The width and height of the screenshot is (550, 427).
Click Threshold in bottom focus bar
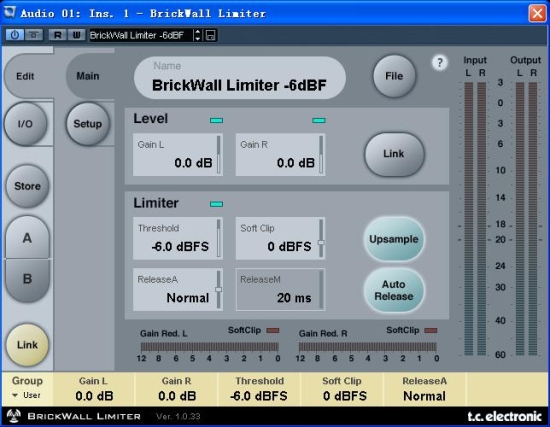tap(259, 389)
